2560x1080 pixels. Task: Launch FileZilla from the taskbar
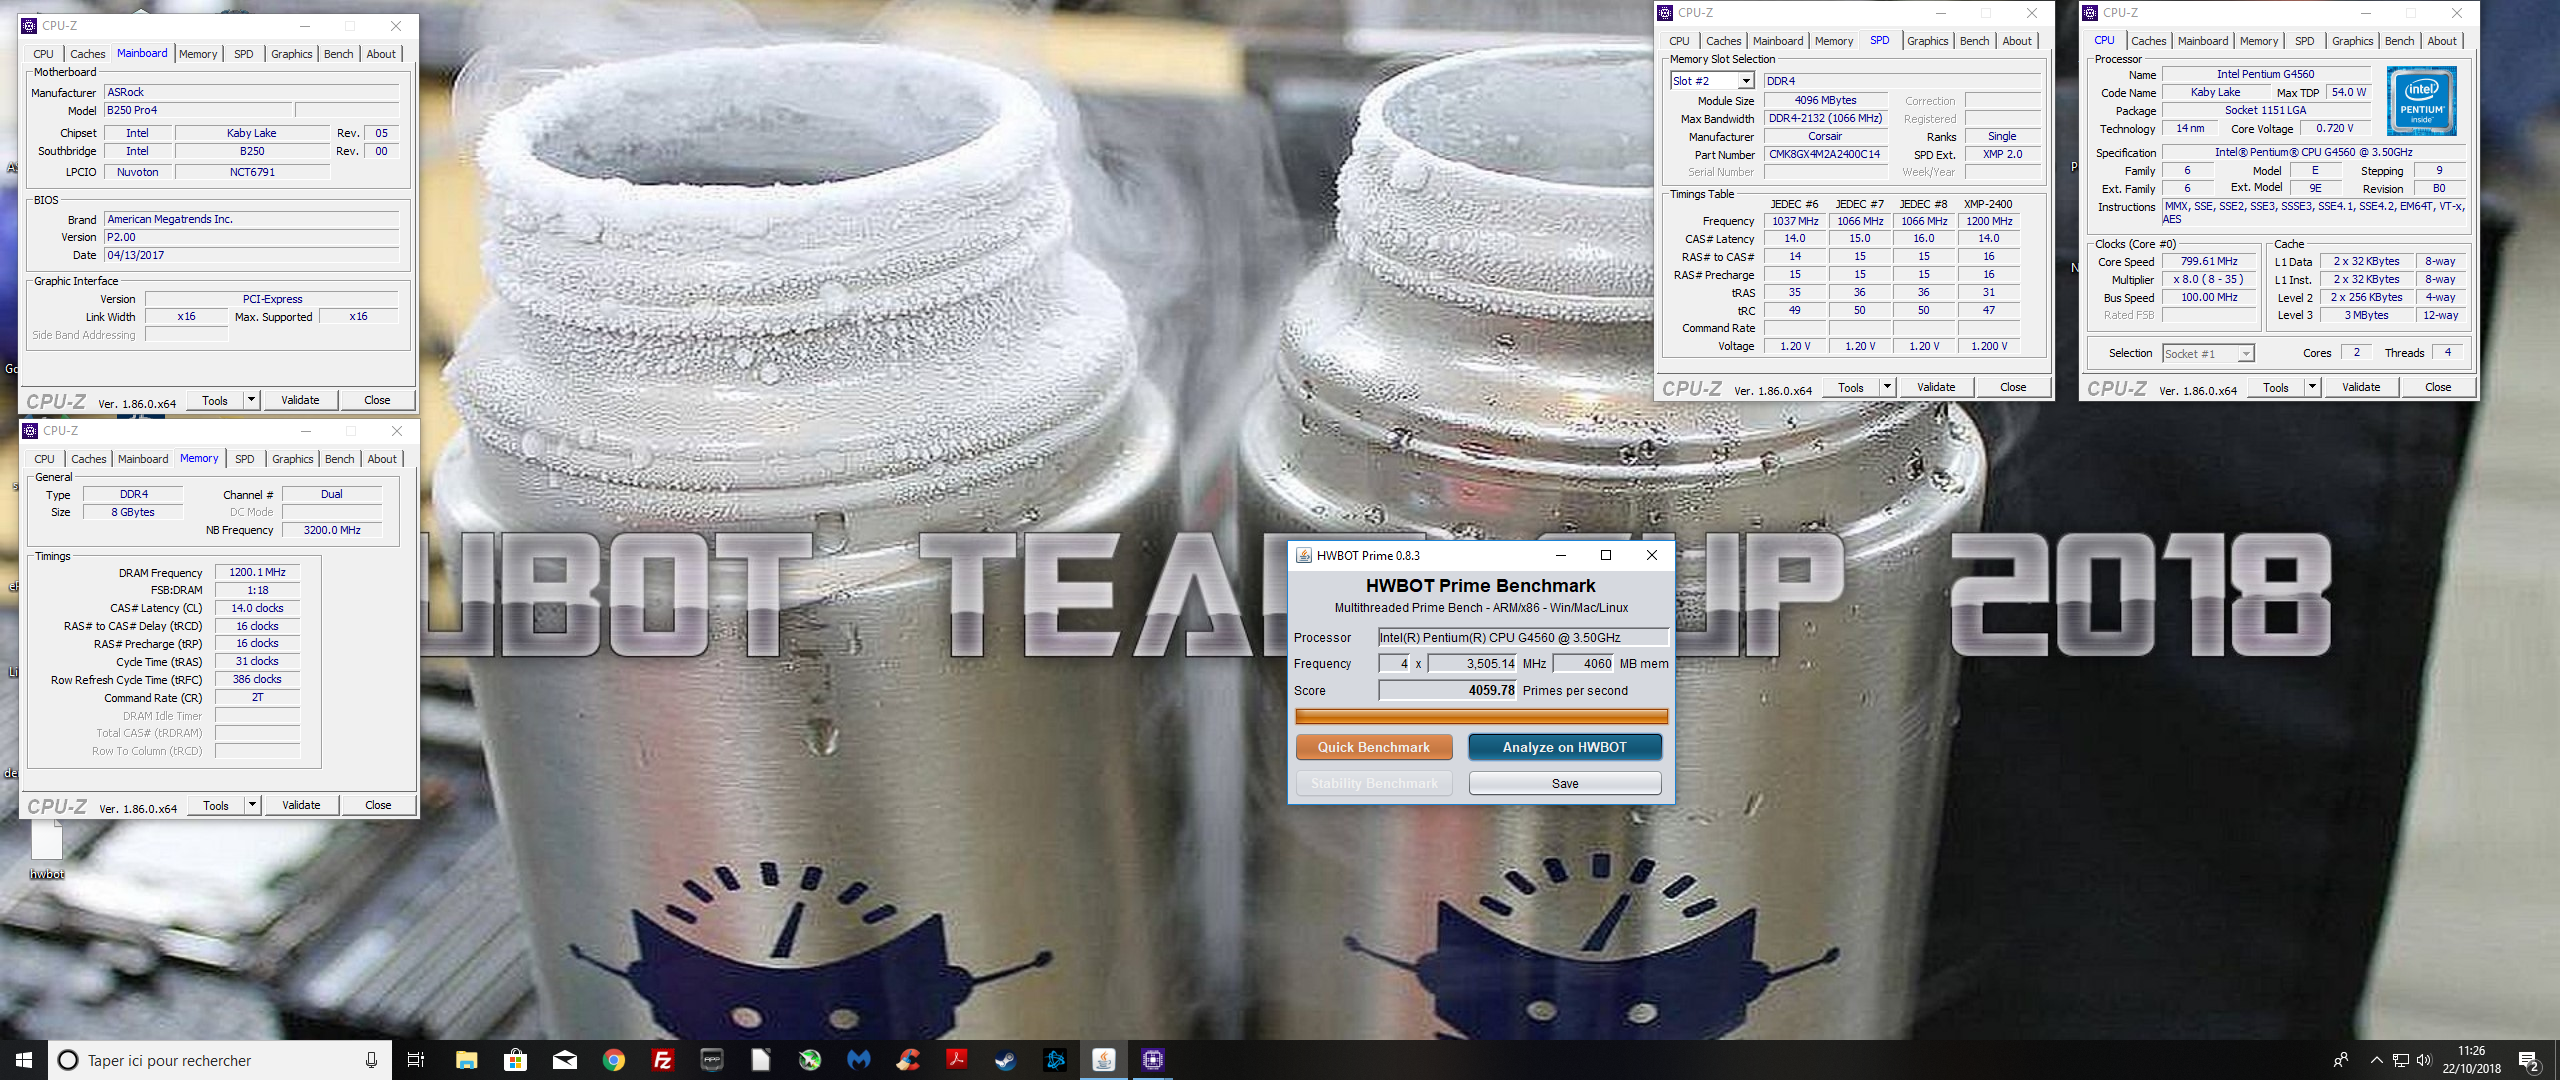662,1060
